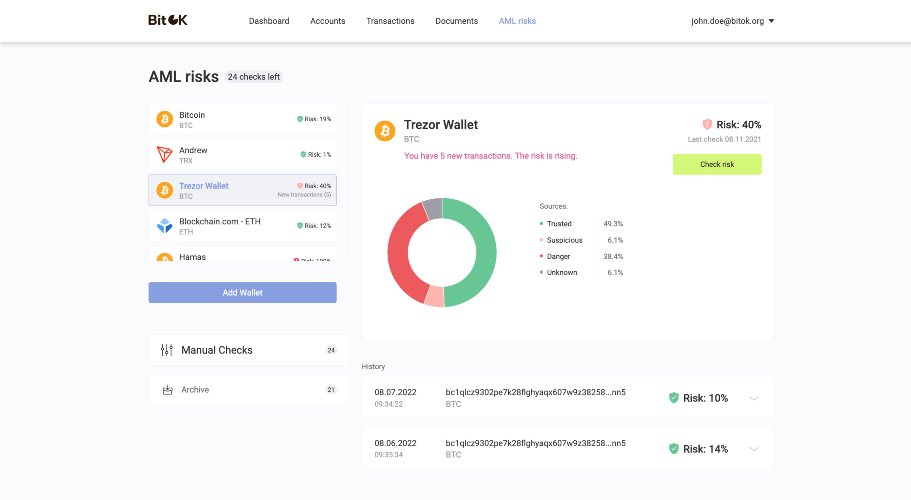Open the Transactions menu item
The image size is (911, 500).
[x=390, y=21]
